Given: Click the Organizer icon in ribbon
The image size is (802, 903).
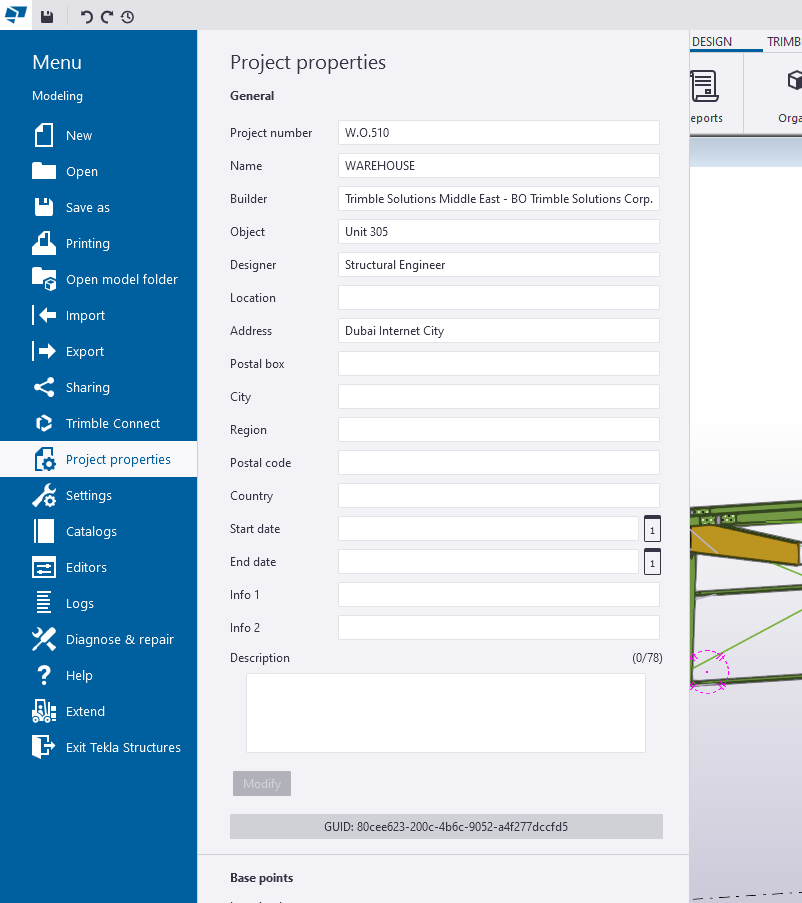Looking at the screenshot, I should point(795,81).
